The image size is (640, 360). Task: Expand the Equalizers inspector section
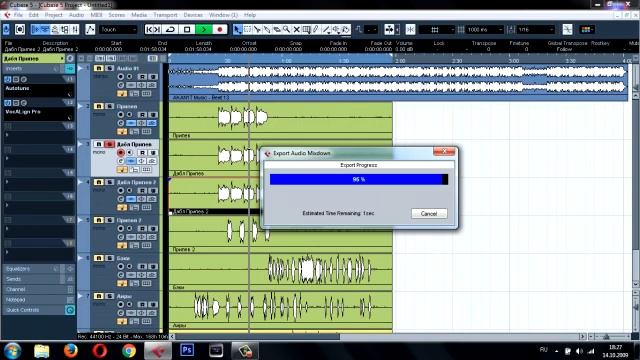[x=38, y=269]
